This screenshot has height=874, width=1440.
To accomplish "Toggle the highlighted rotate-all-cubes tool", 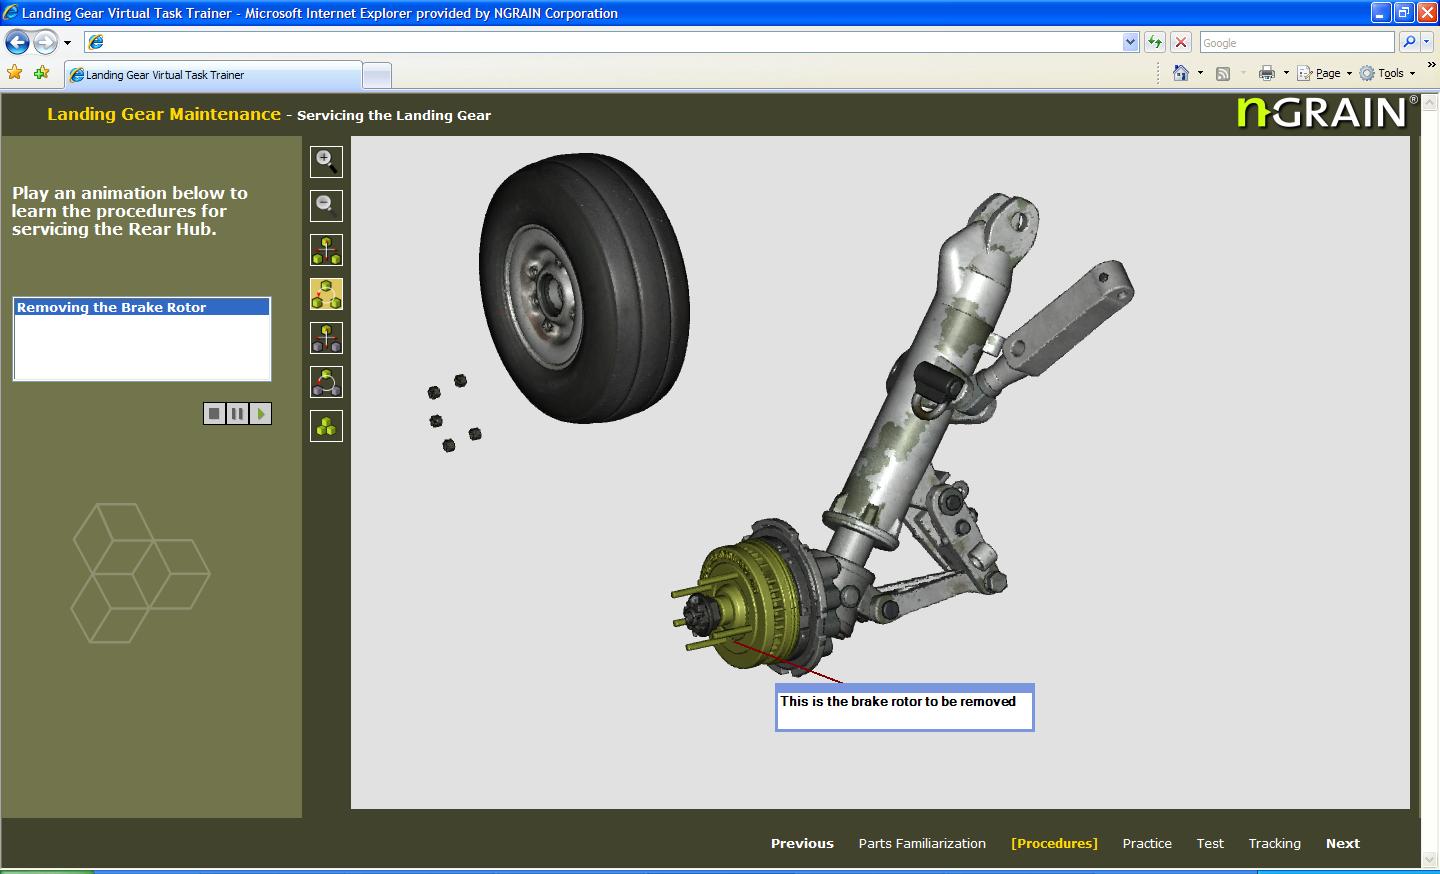I will (326, 294).
